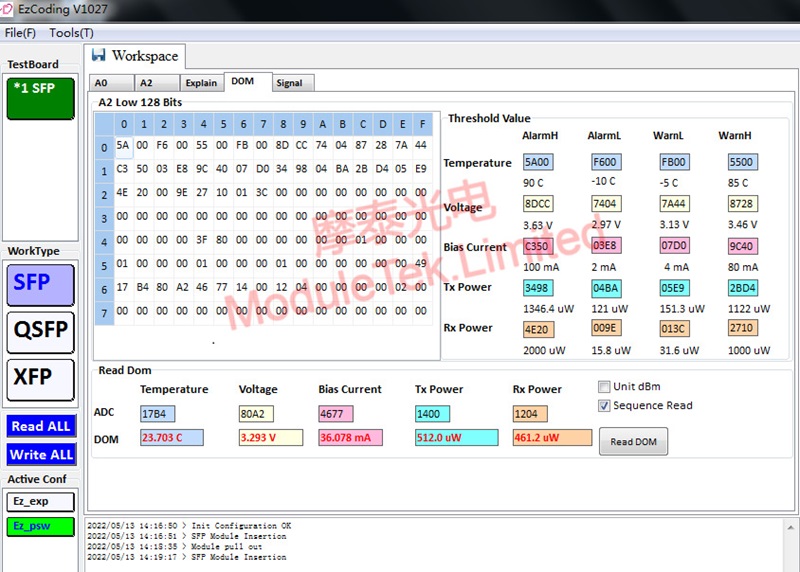The width and height of the screenshot is (800, 572).
Task: Click Voltage AlarmL field 7404
Action: [606, 204]
